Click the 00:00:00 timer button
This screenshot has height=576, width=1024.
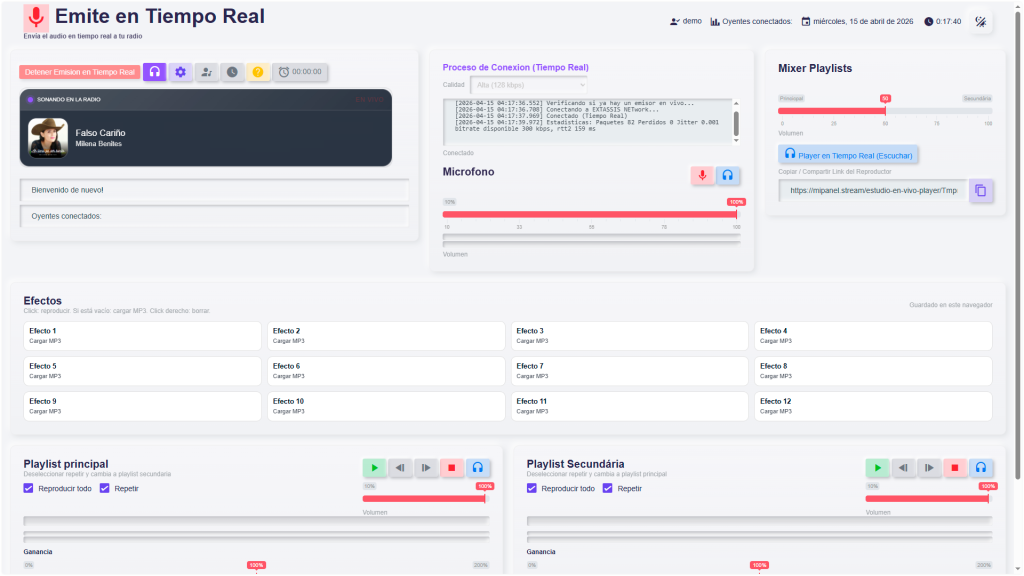click(300, 72)
